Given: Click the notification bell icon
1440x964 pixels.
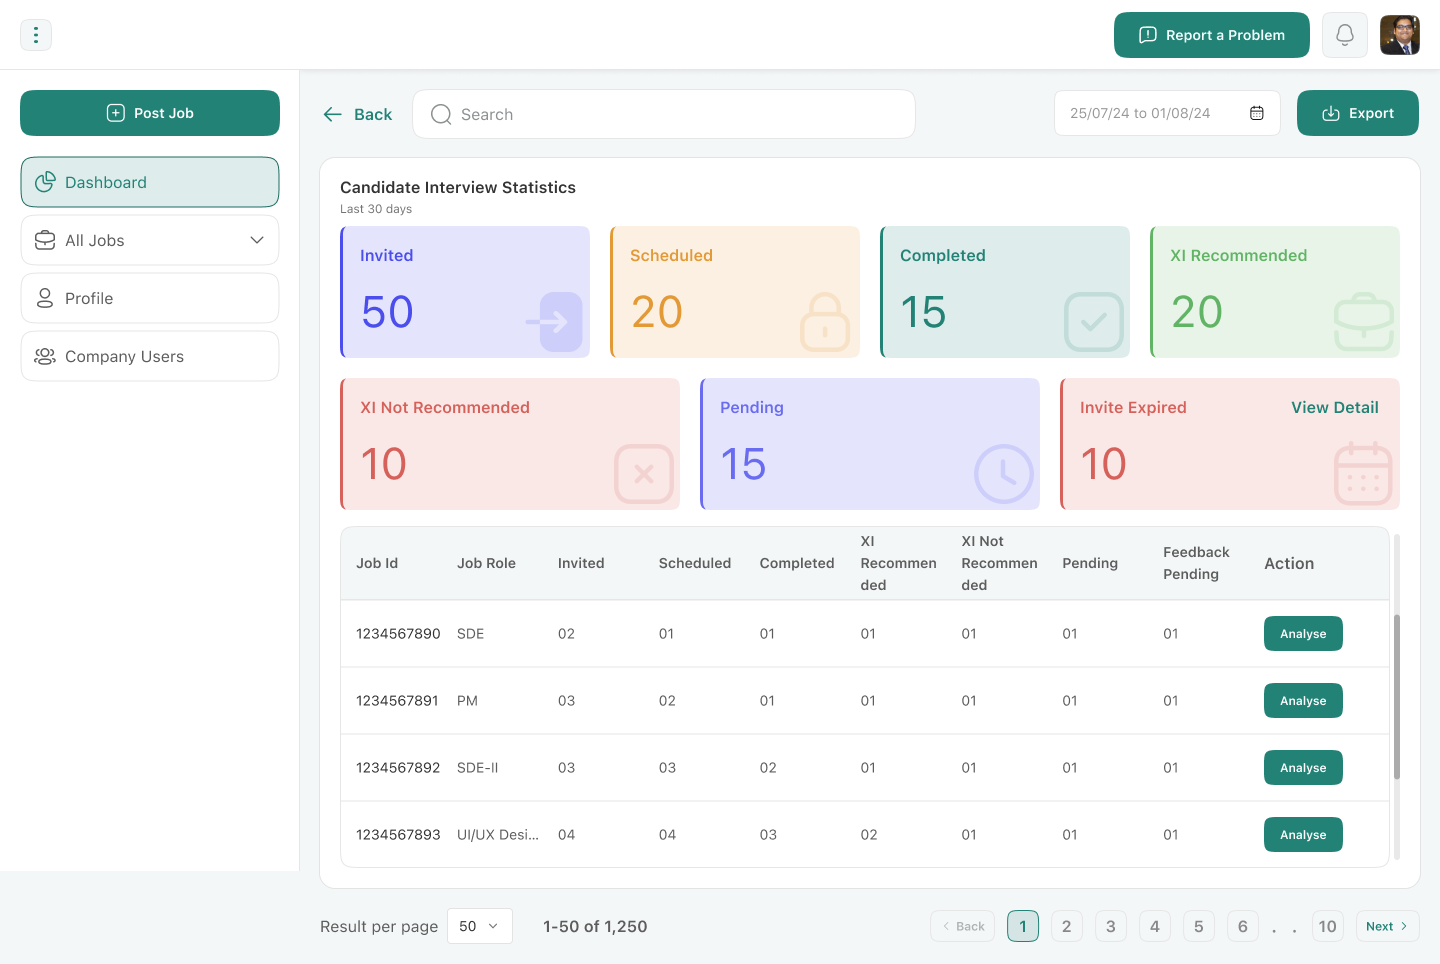Looking at the screenshot, I should coord(1345,35).
